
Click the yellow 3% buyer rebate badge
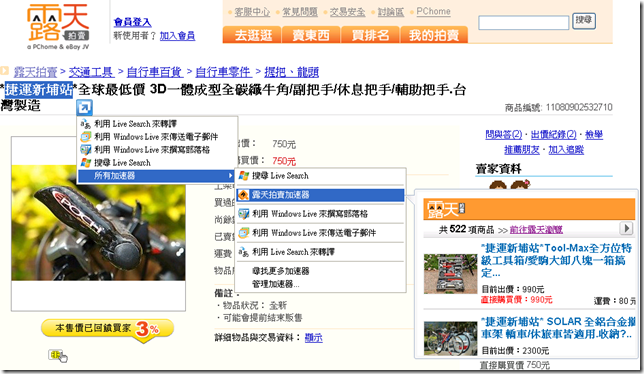108,329
